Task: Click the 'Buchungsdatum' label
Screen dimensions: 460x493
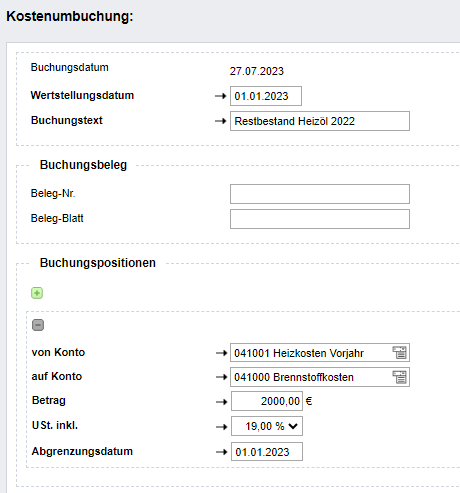Action: 70,67
